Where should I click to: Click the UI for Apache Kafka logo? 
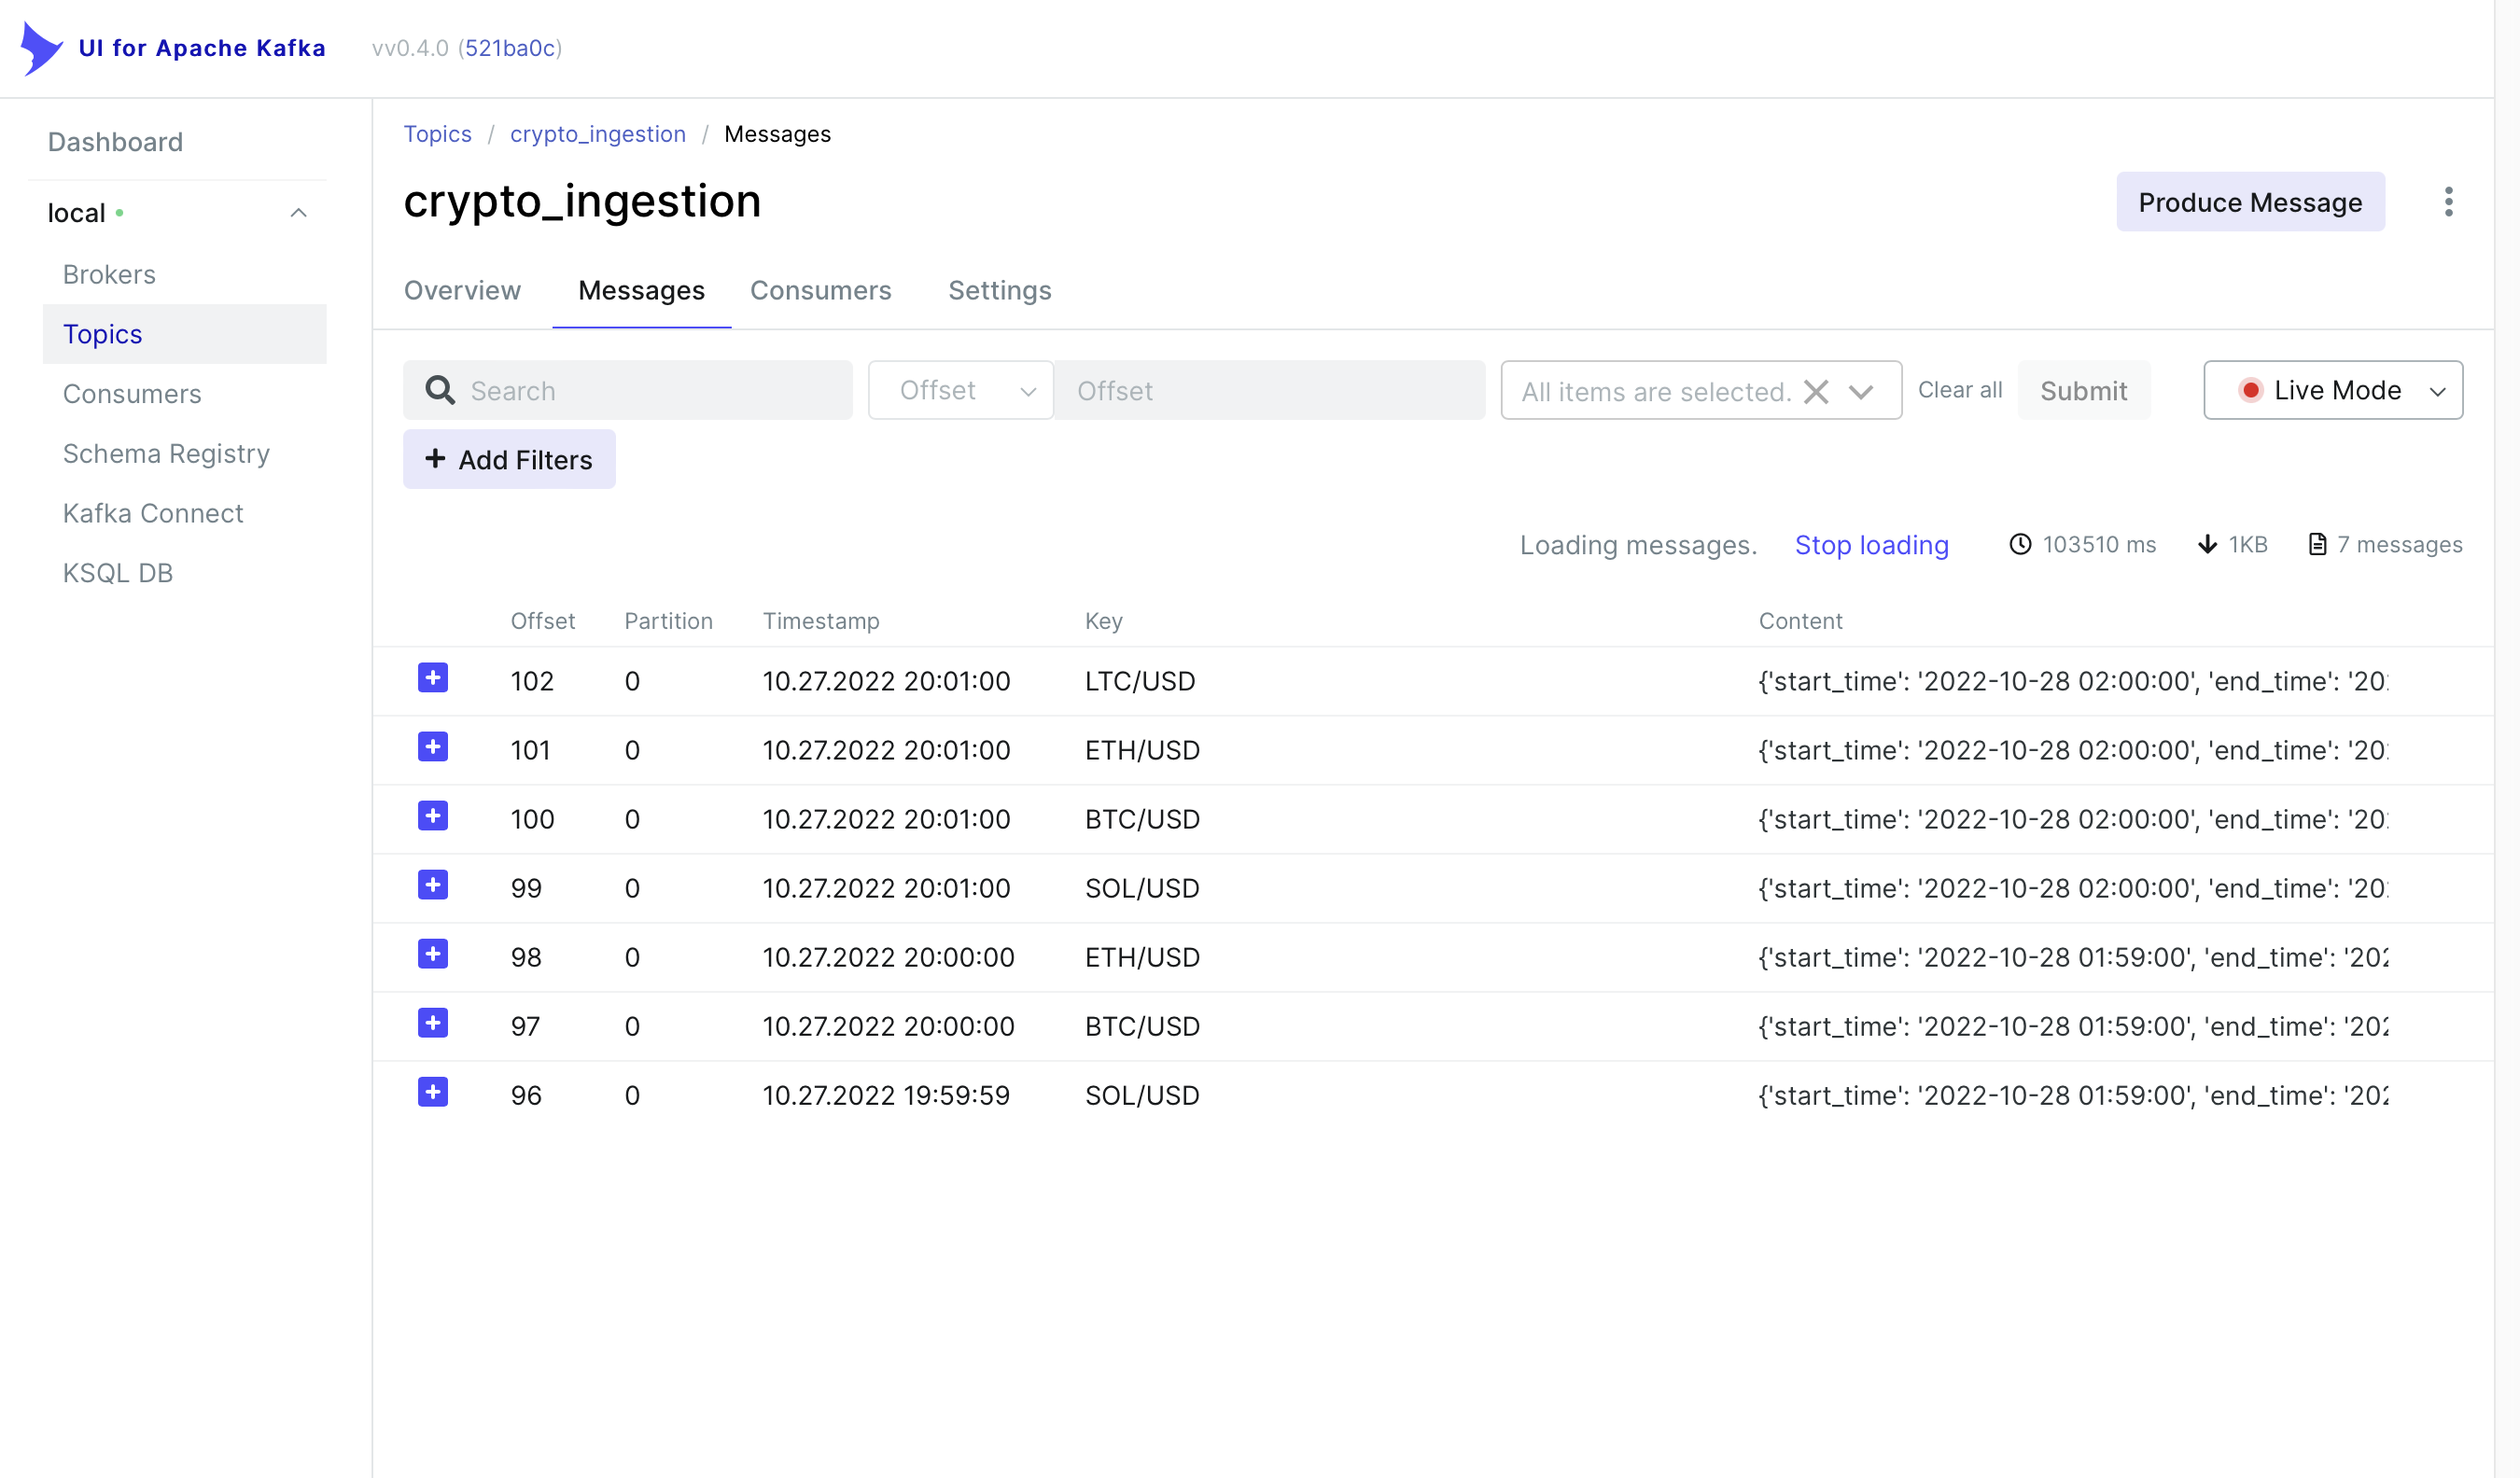pos(42,48)
